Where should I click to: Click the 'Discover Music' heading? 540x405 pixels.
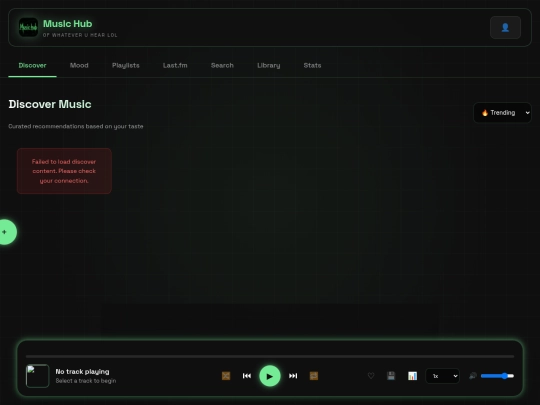[50, 104]
